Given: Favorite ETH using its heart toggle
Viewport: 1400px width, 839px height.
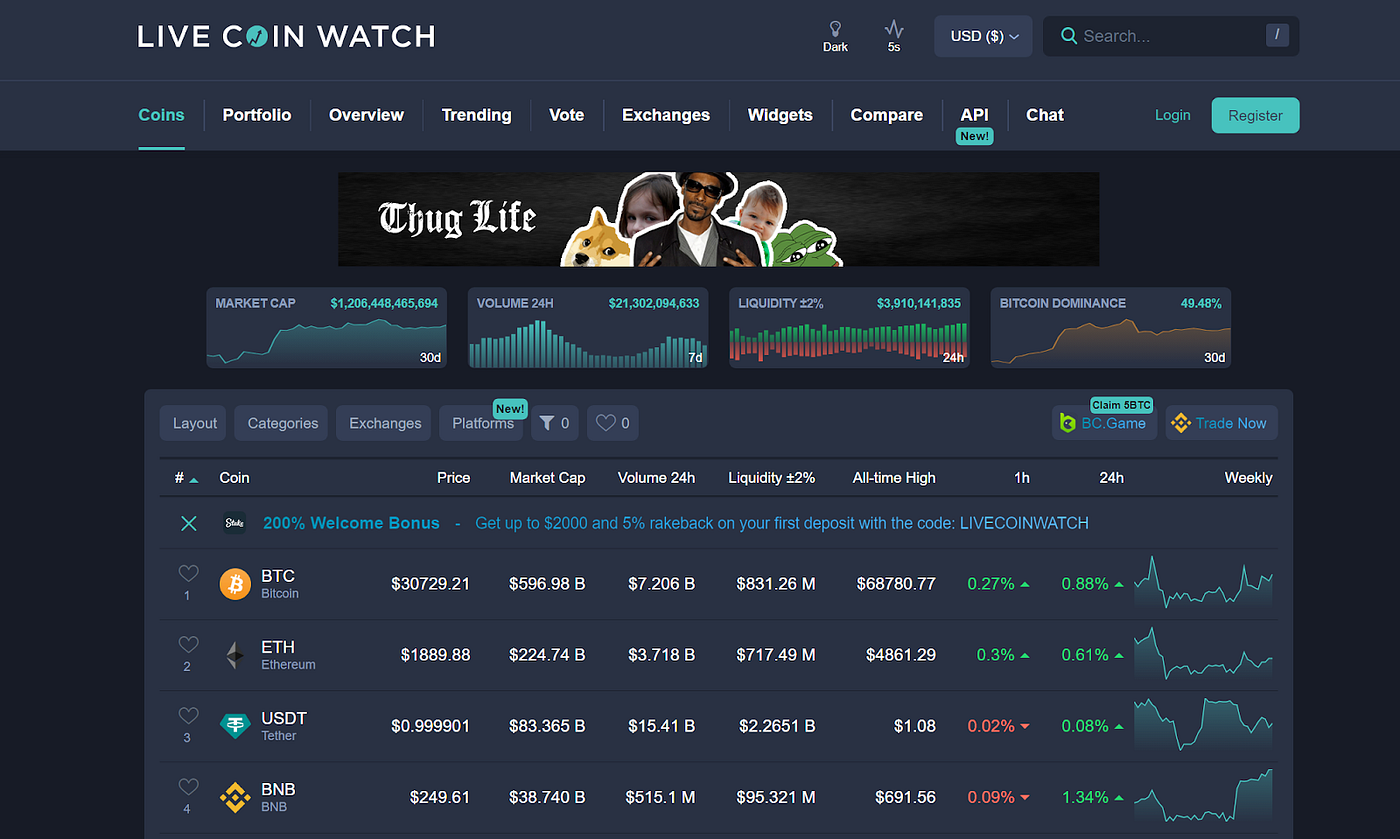Looking at the screenshot, I should click(188, 646).
